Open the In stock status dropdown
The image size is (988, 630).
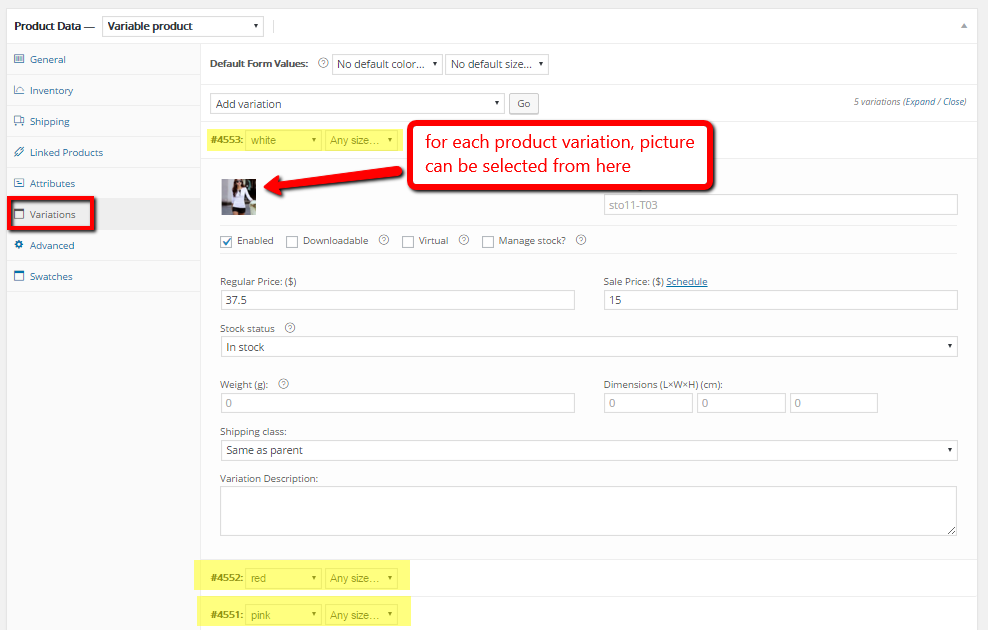click(589, 346)
